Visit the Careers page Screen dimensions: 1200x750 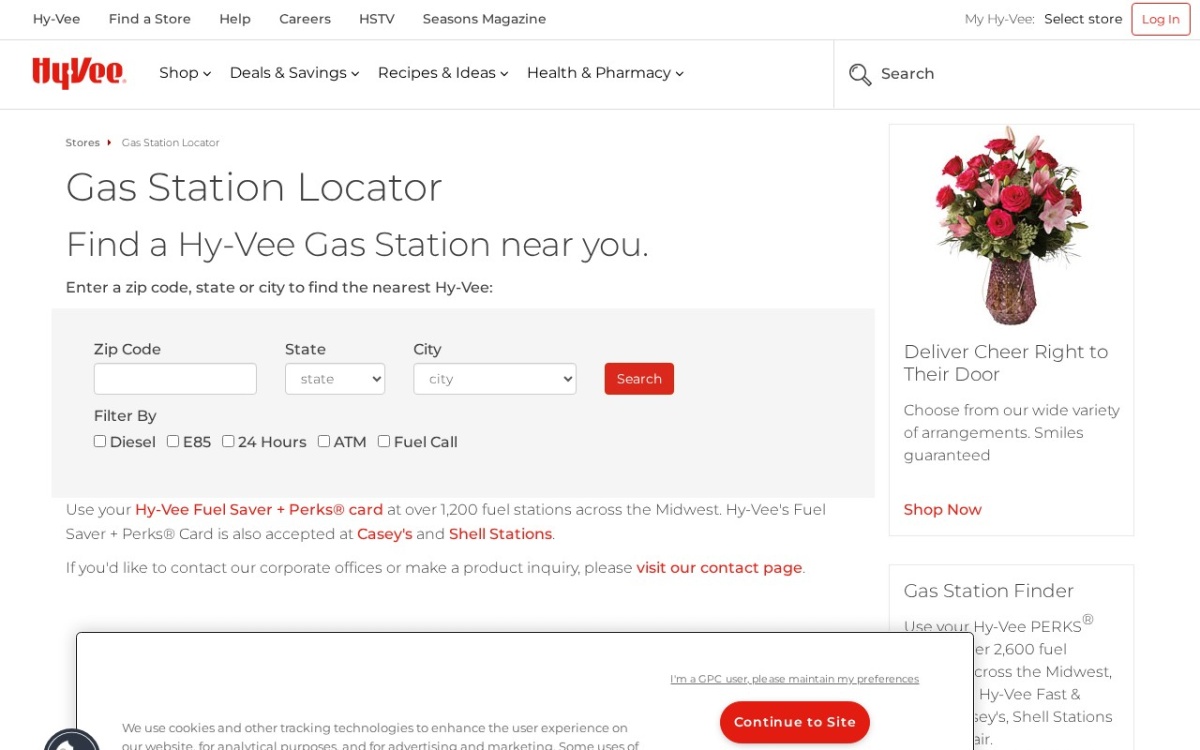[x=305, y=19]
